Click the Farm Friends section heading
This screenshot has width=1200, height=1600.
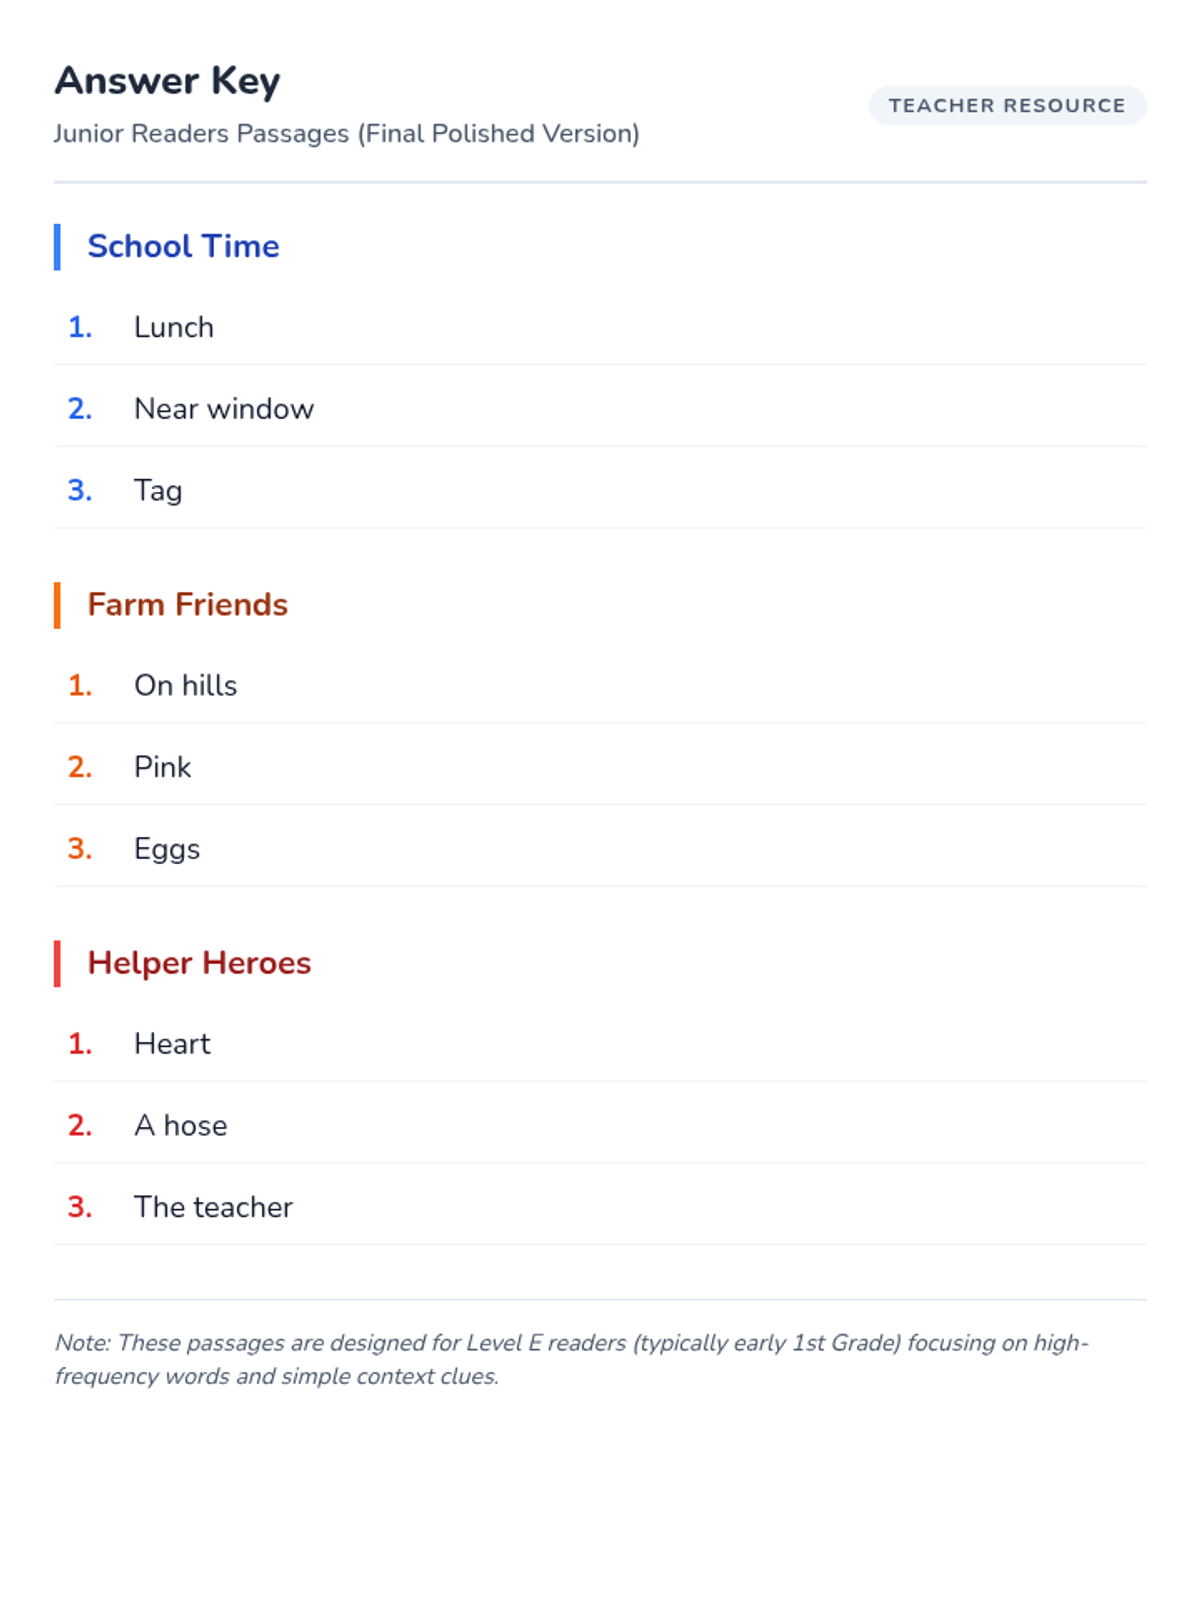(187, 604)
